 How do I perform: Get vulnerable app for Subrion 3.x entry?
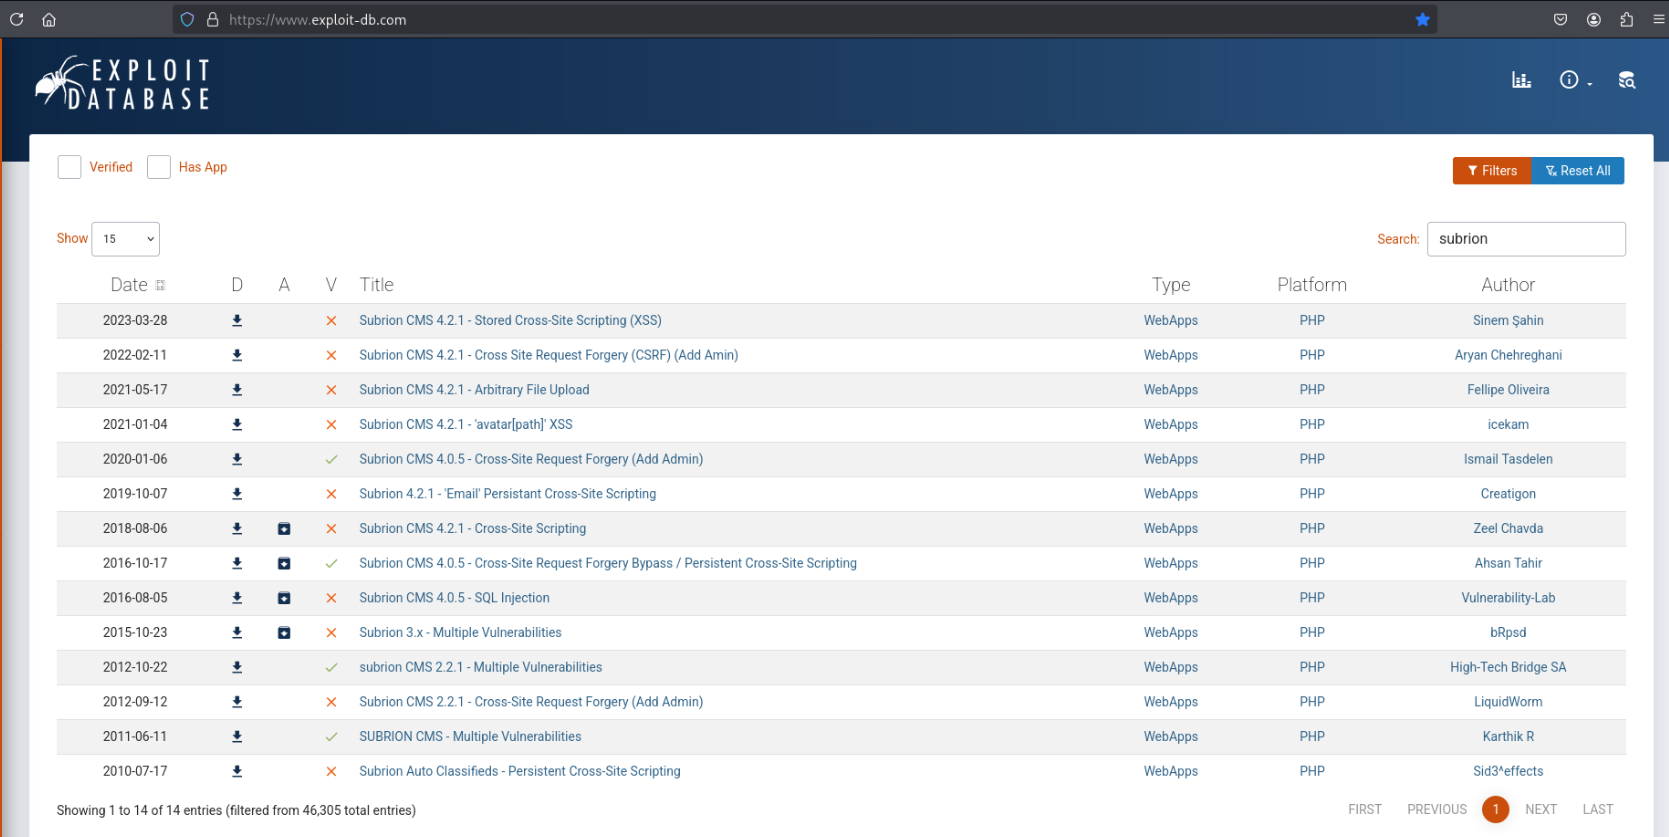284,633
